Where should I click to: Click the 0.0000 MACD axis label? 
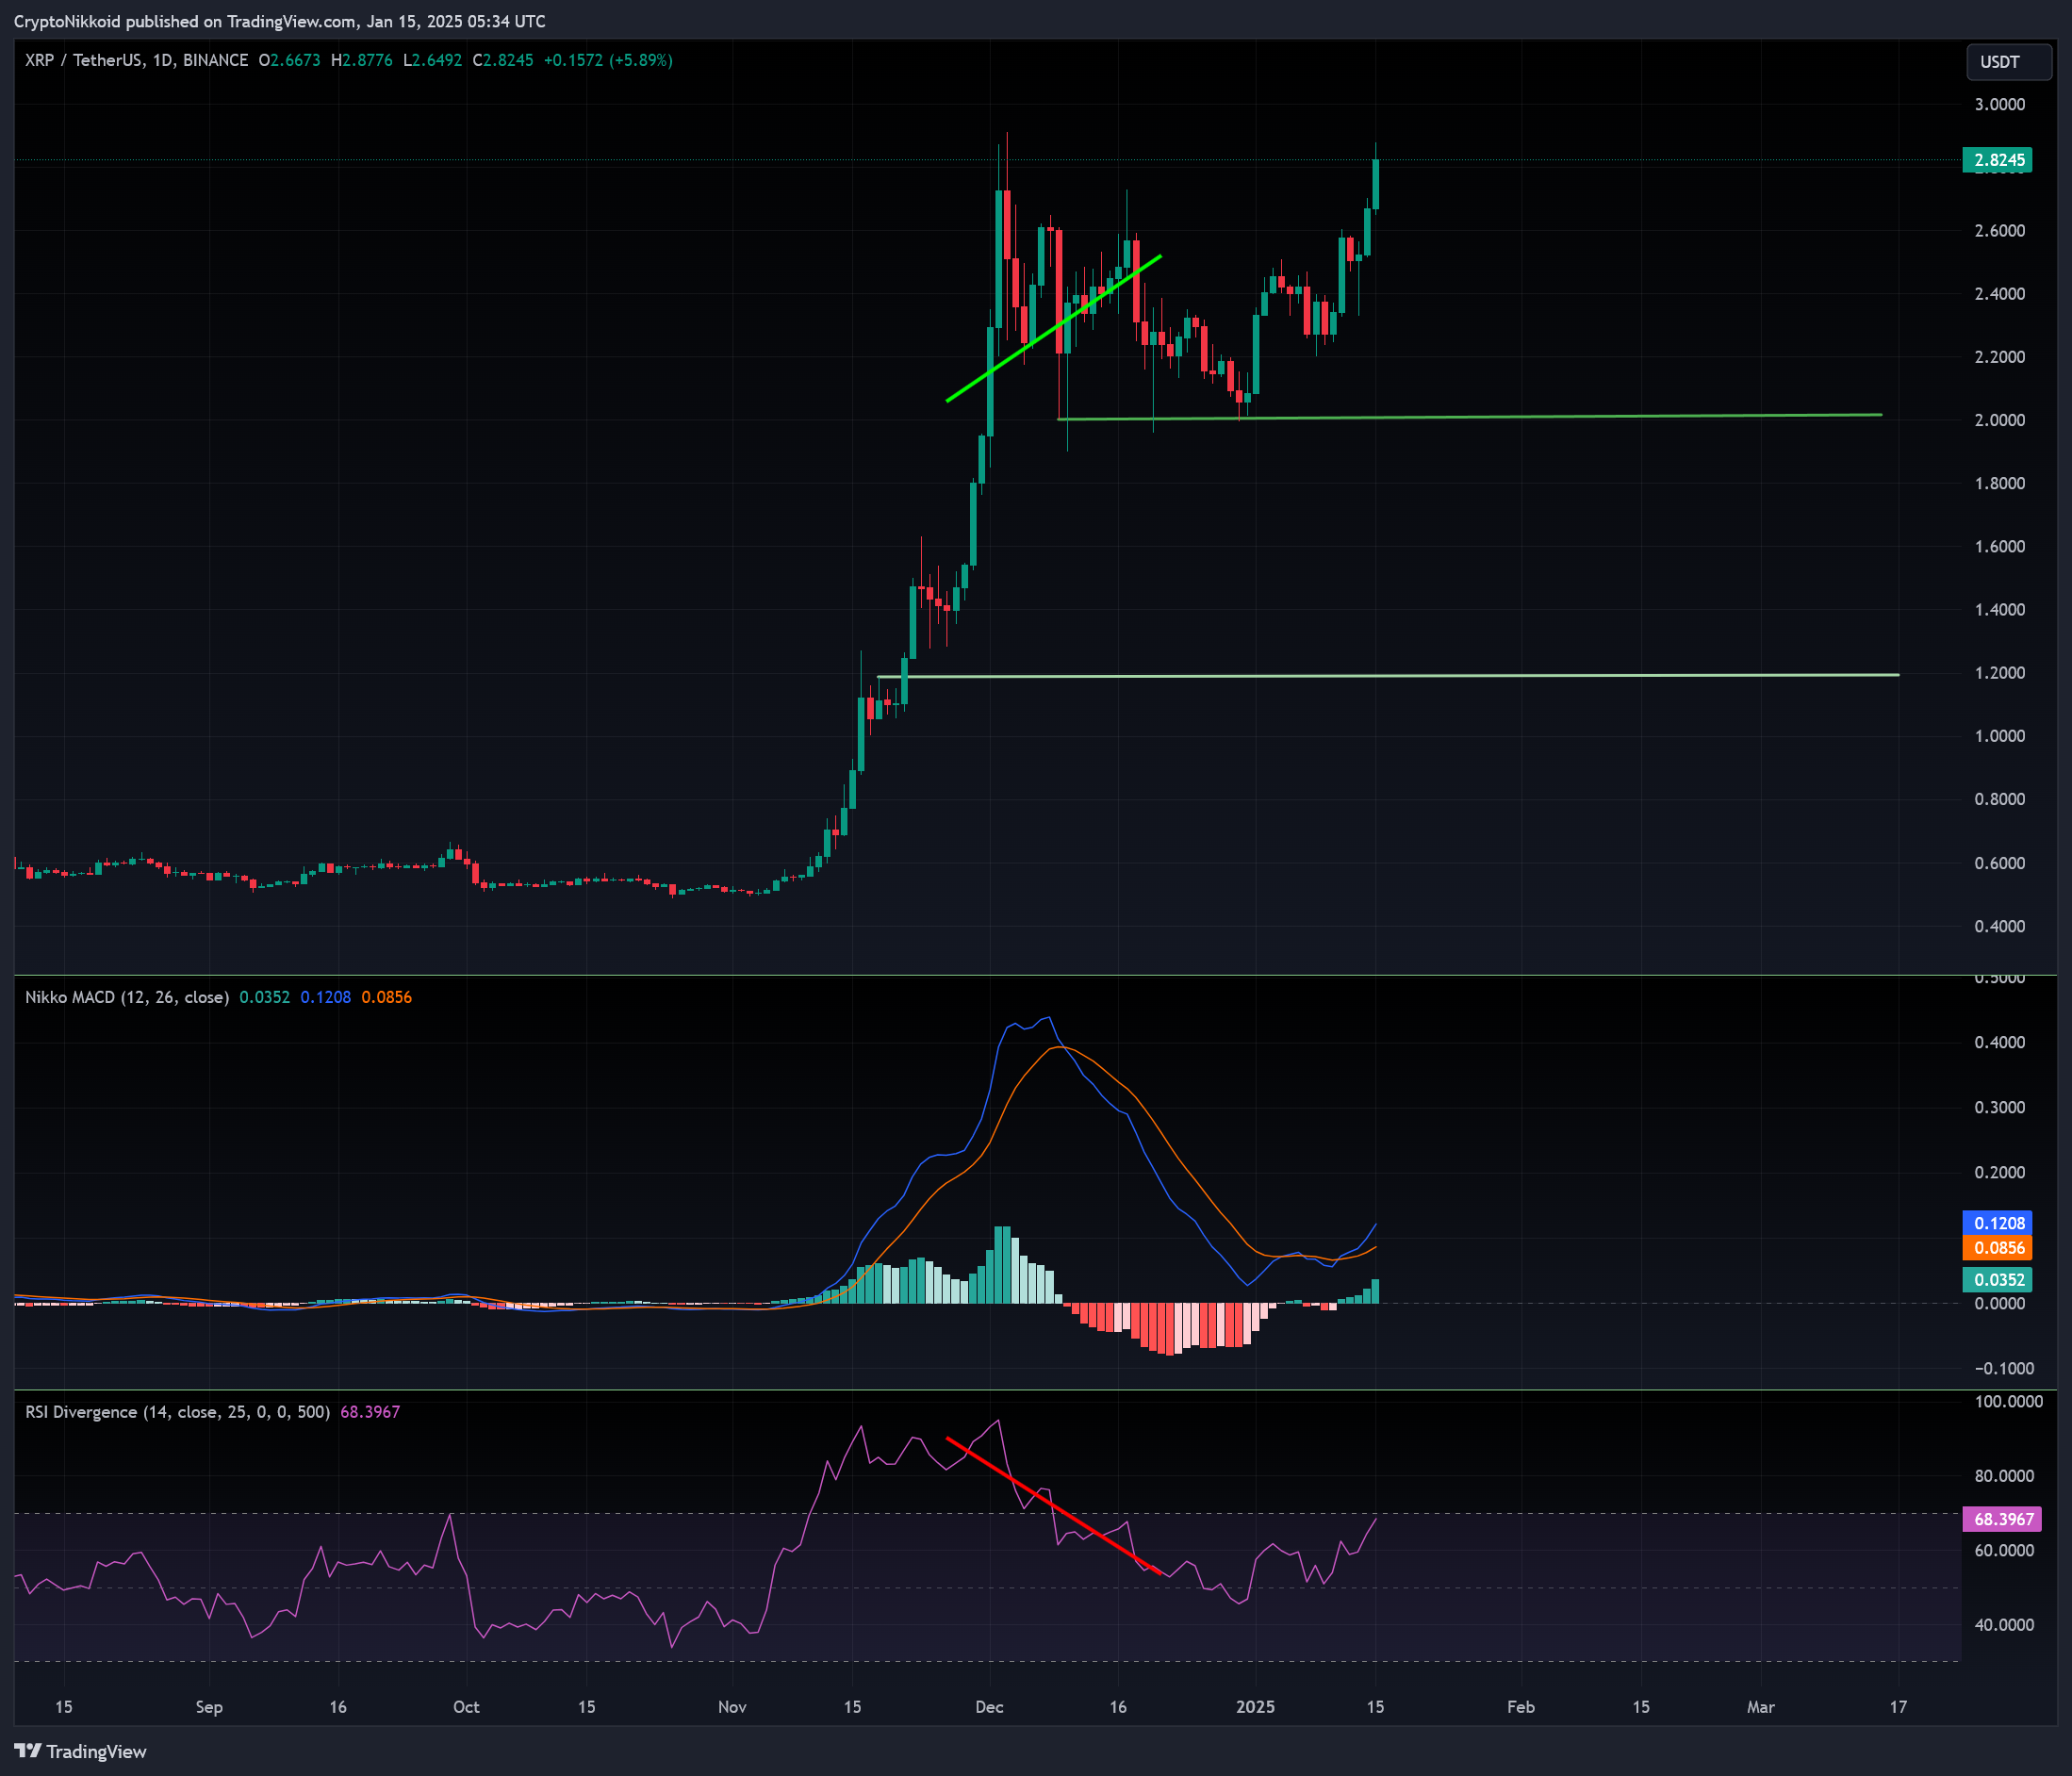pyautogui.click(x=1999, y=1303)
